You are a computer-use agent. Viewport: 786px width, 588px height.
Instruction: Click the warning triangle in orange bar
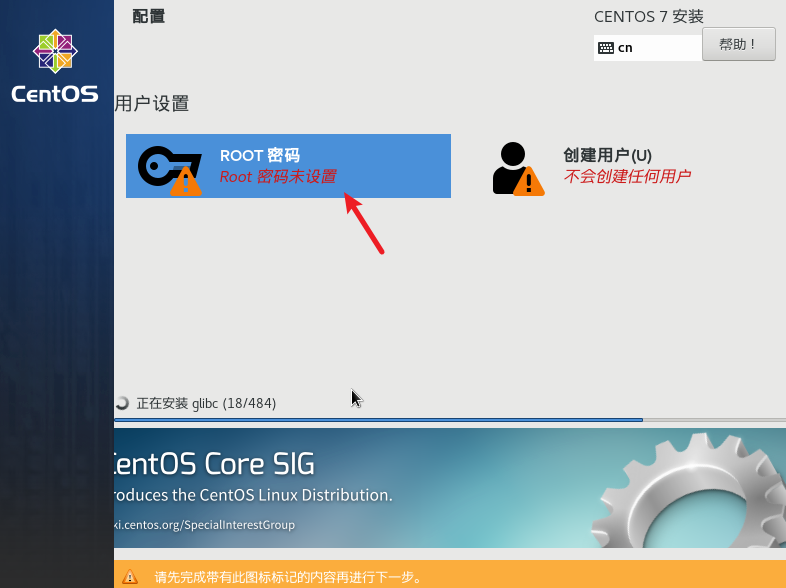pos(130,576)
